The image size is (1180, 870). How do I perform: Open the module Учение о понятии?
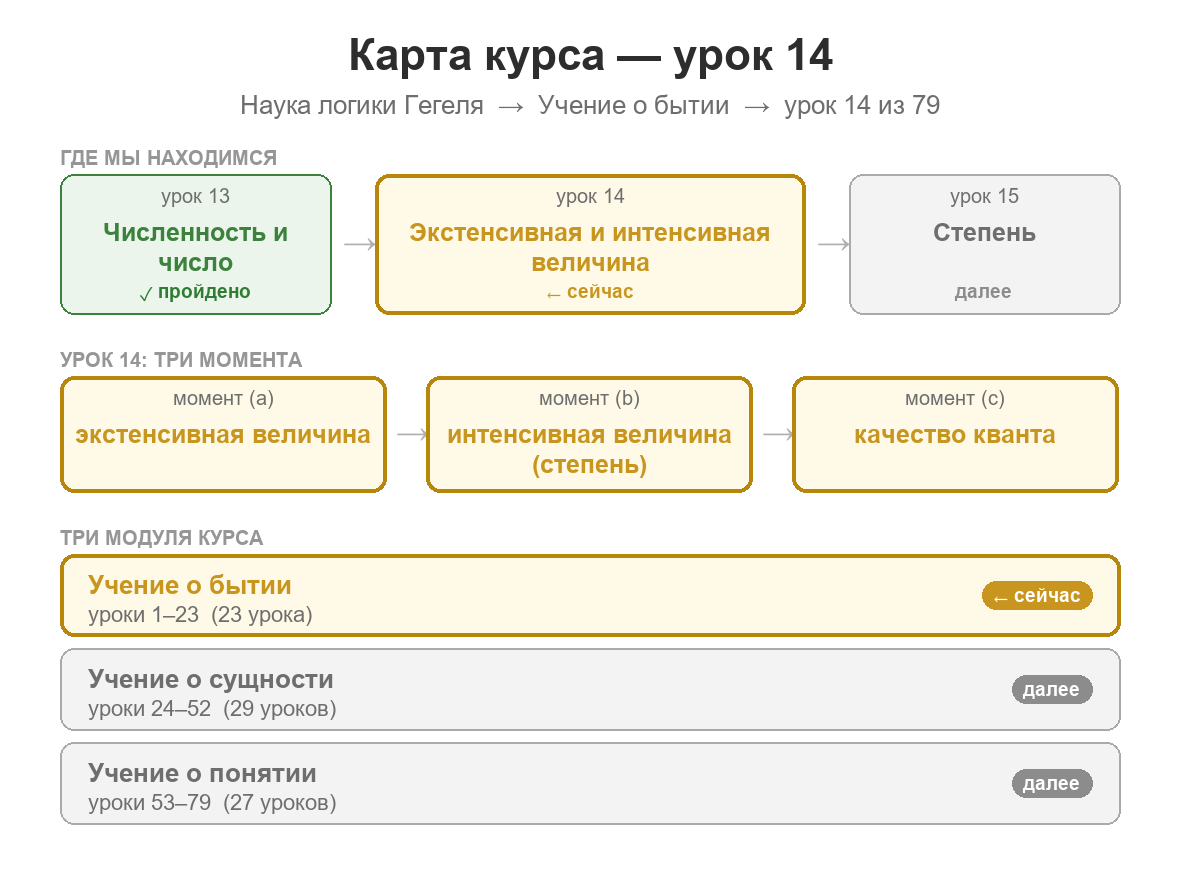(x=590, y=783)
